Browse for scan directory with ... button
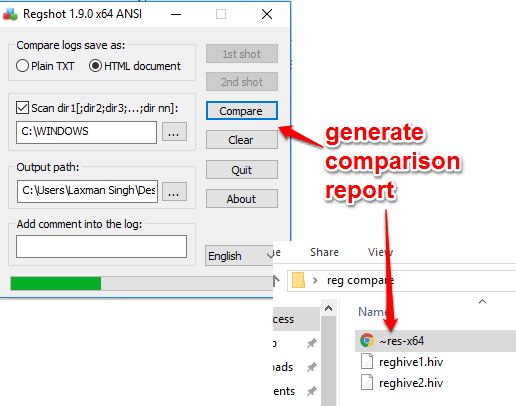 pos(174,132)
